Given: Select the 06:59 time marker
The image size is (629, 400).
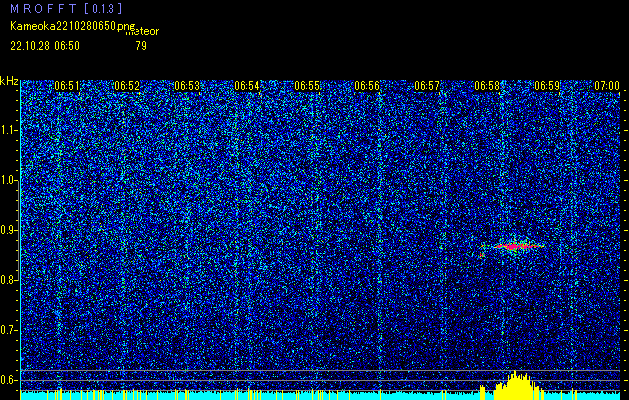Looking at the screenshot, I should [x=547, y=86].
